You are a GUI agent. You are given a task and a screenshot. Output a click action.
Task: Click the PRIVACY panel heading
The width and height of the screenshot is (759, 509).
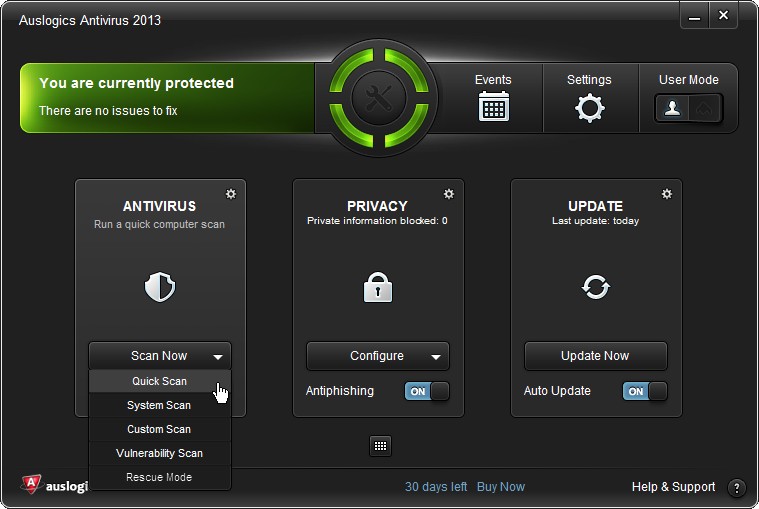tap(377, 206)
